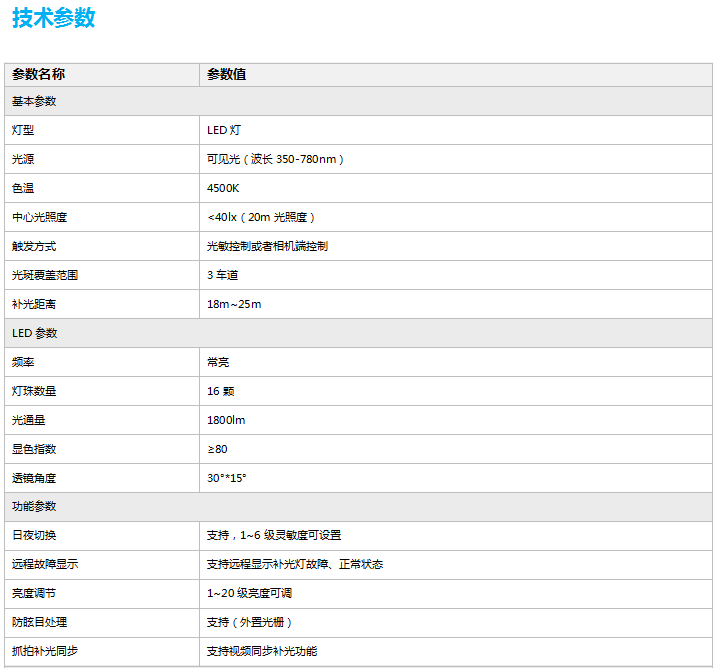Click the 基本参数 section row
Screen dimensions: 717x668
point(34,101)
